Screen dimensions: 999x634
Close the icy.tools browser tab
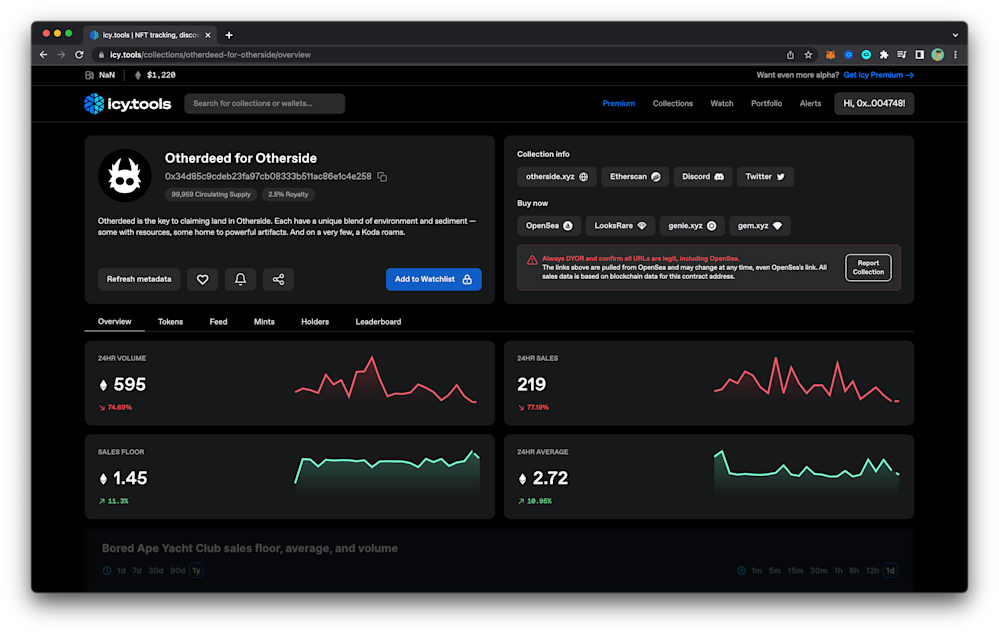click(208, 35)
